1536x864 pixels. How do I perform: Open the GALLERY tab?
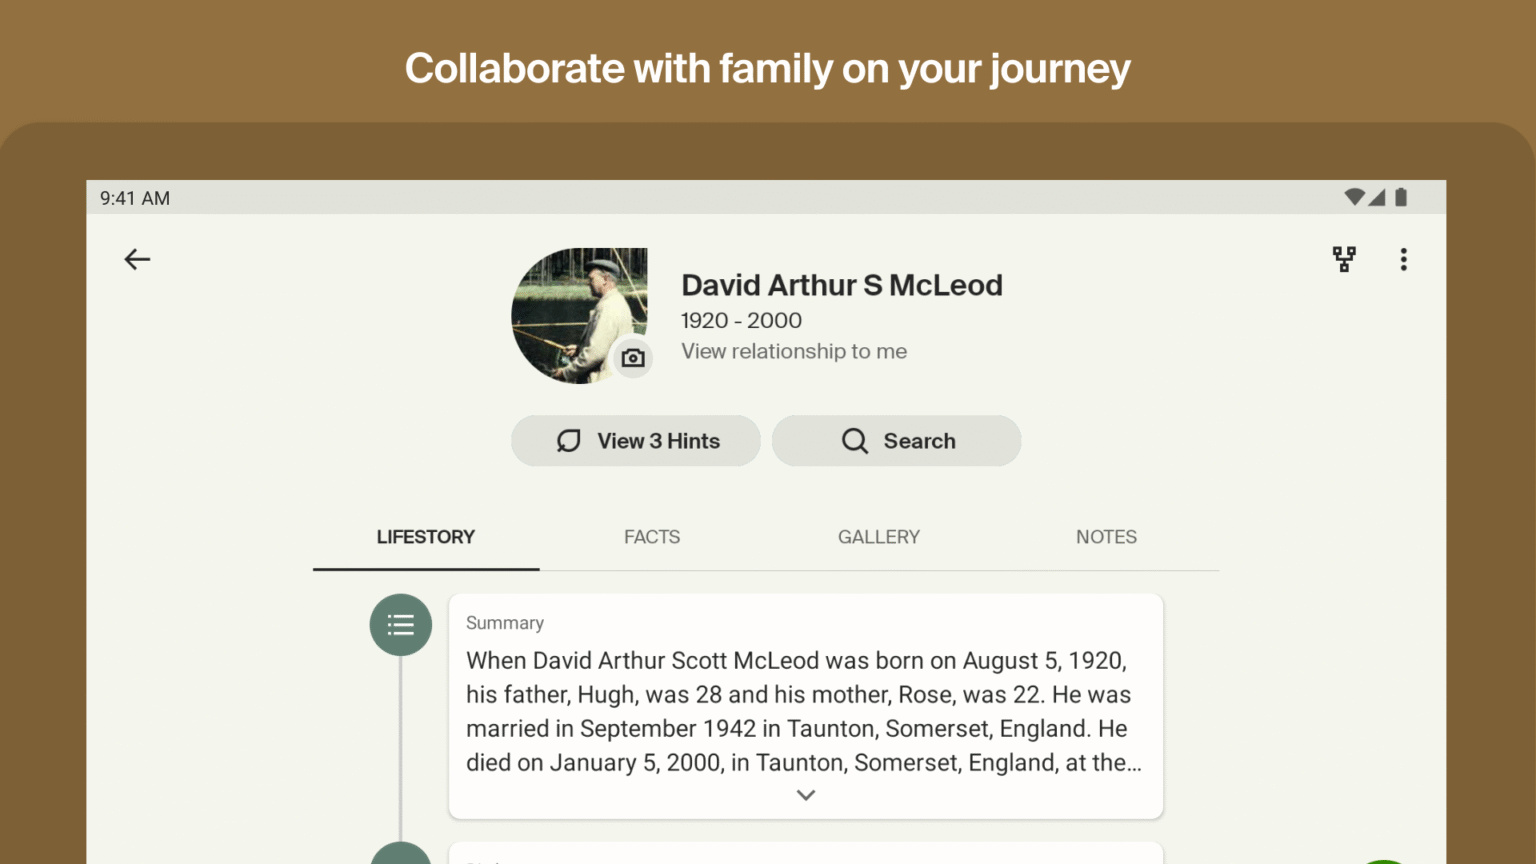click(878, 537)
